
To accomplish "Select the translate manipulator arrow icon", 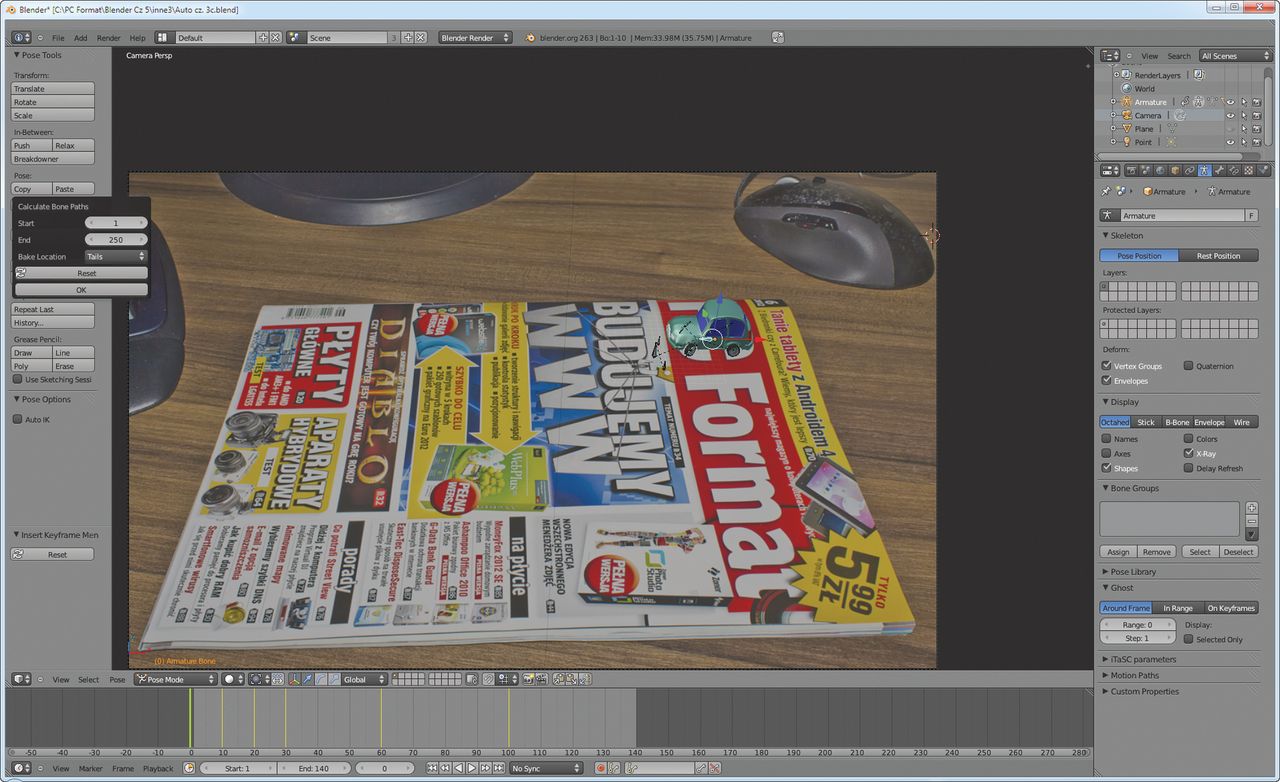I will click(307, 679).
